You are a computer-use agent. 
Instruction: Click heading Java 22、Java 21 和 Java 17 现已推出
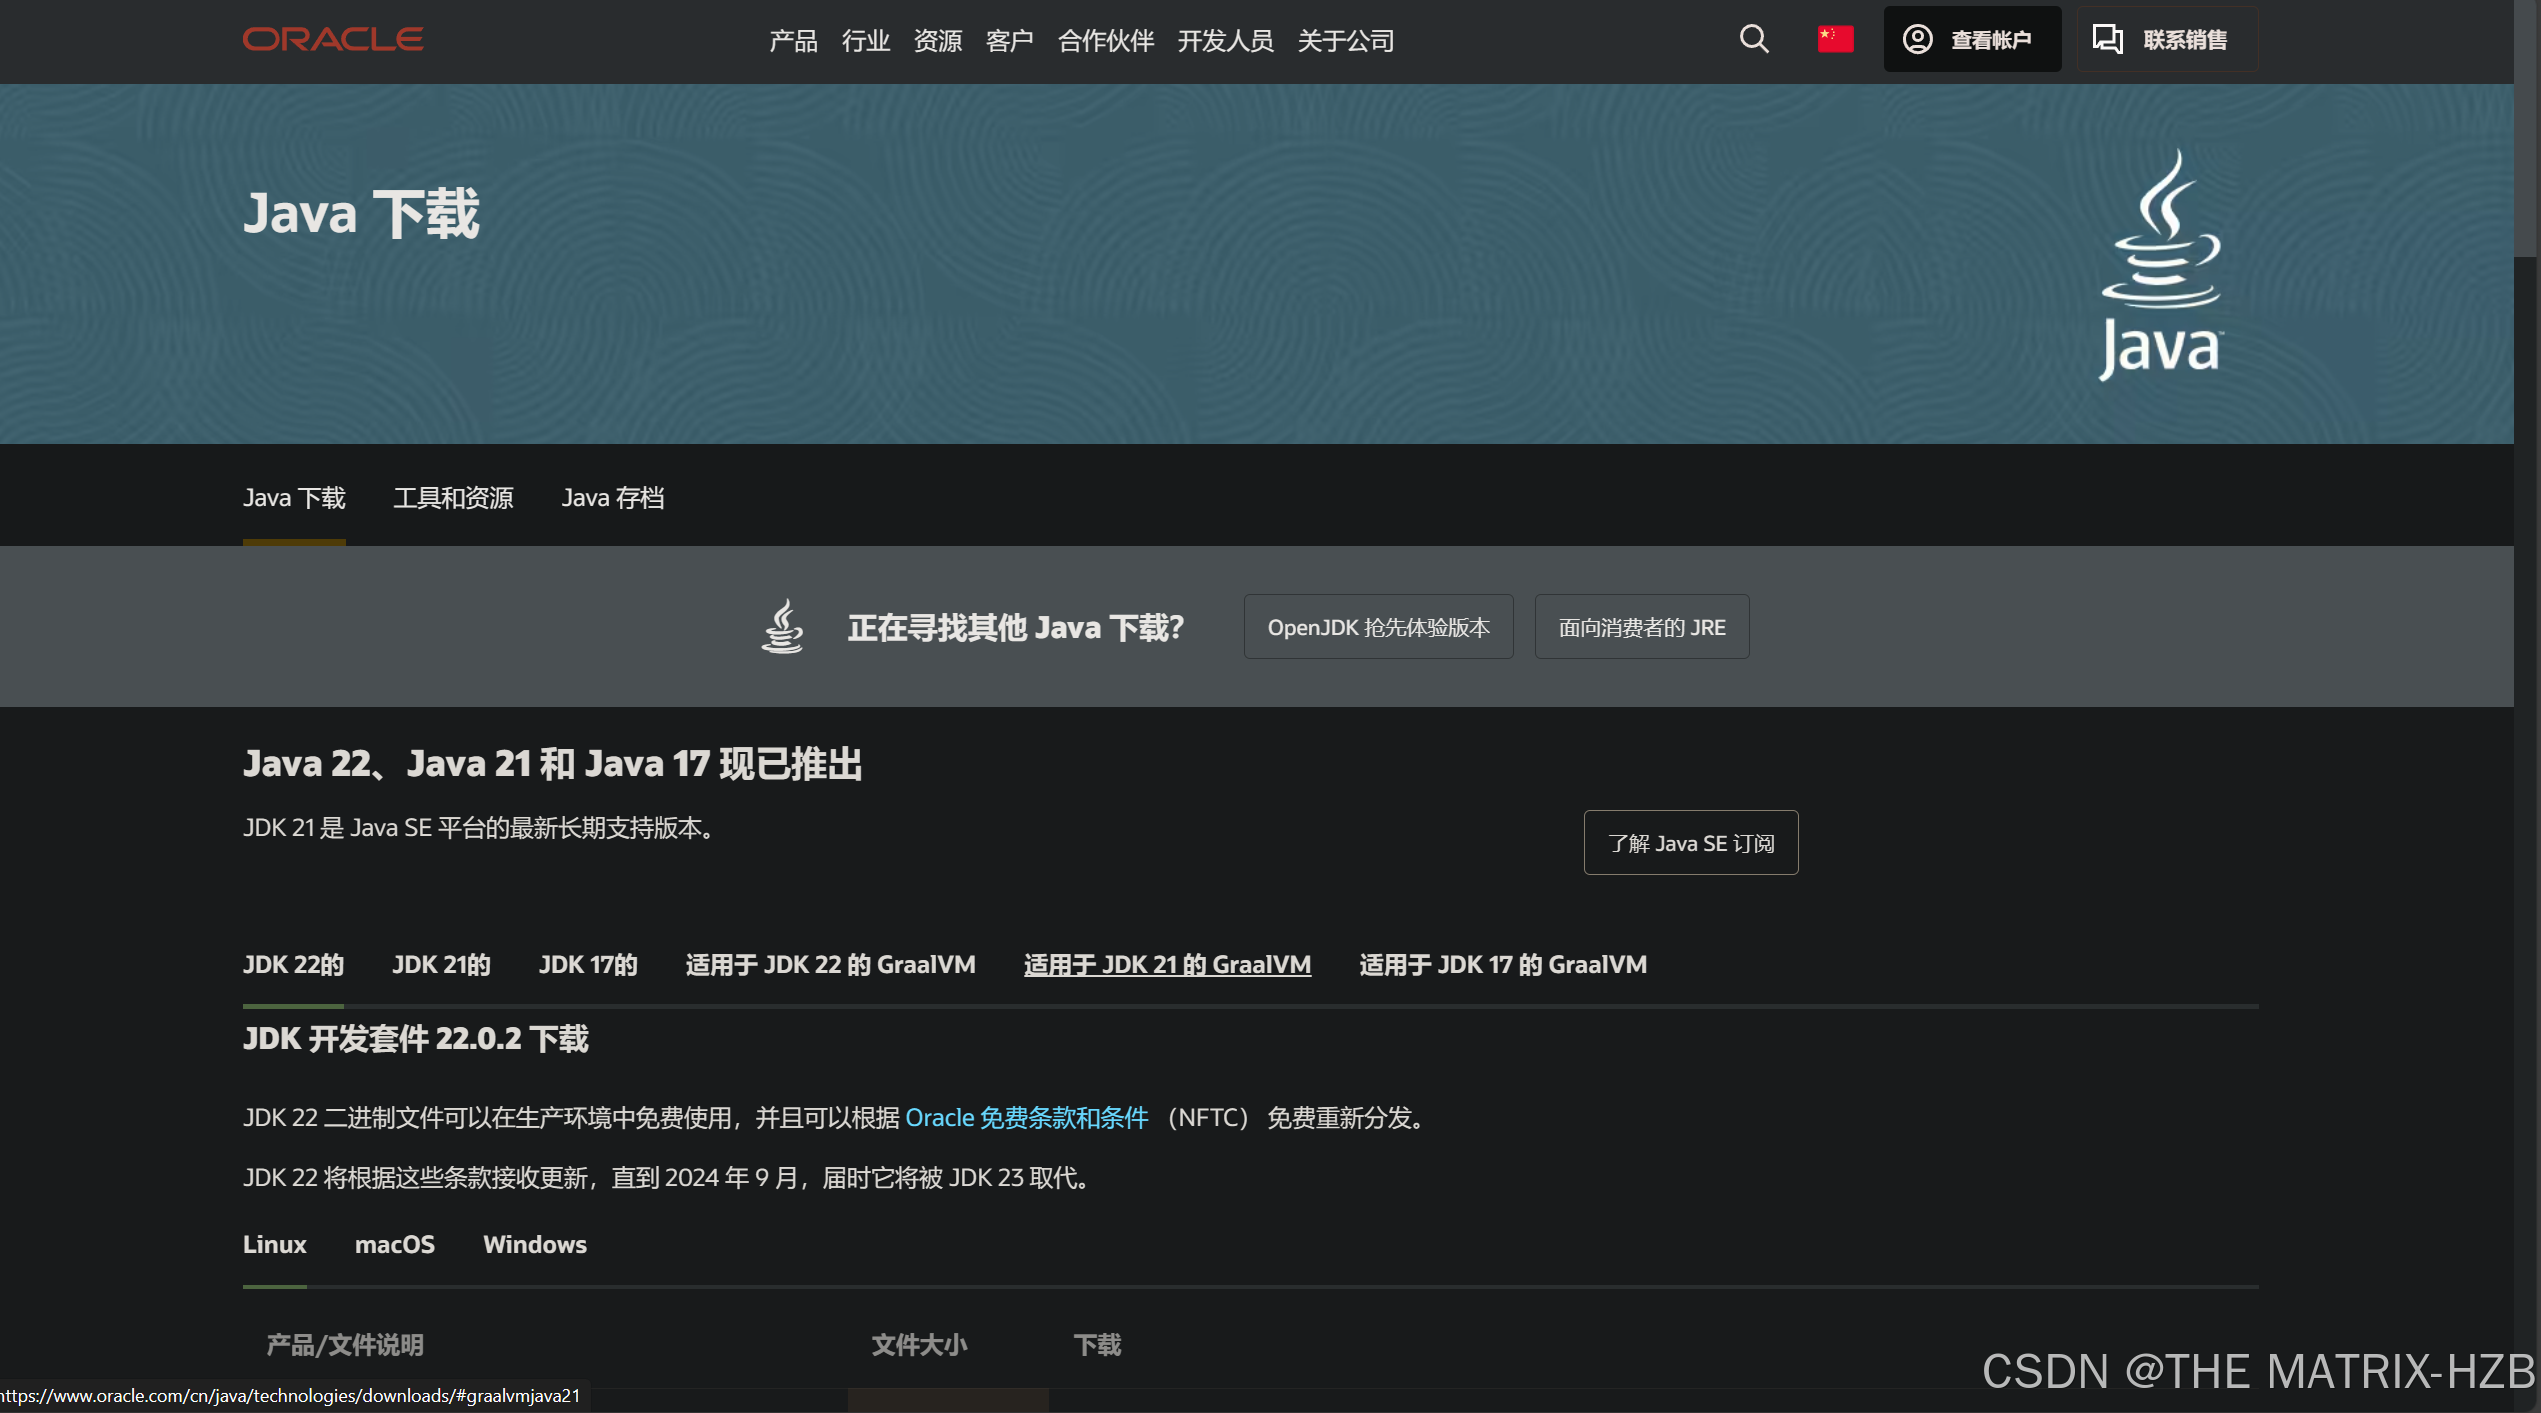pyautogui.click(x=552, y=764)
